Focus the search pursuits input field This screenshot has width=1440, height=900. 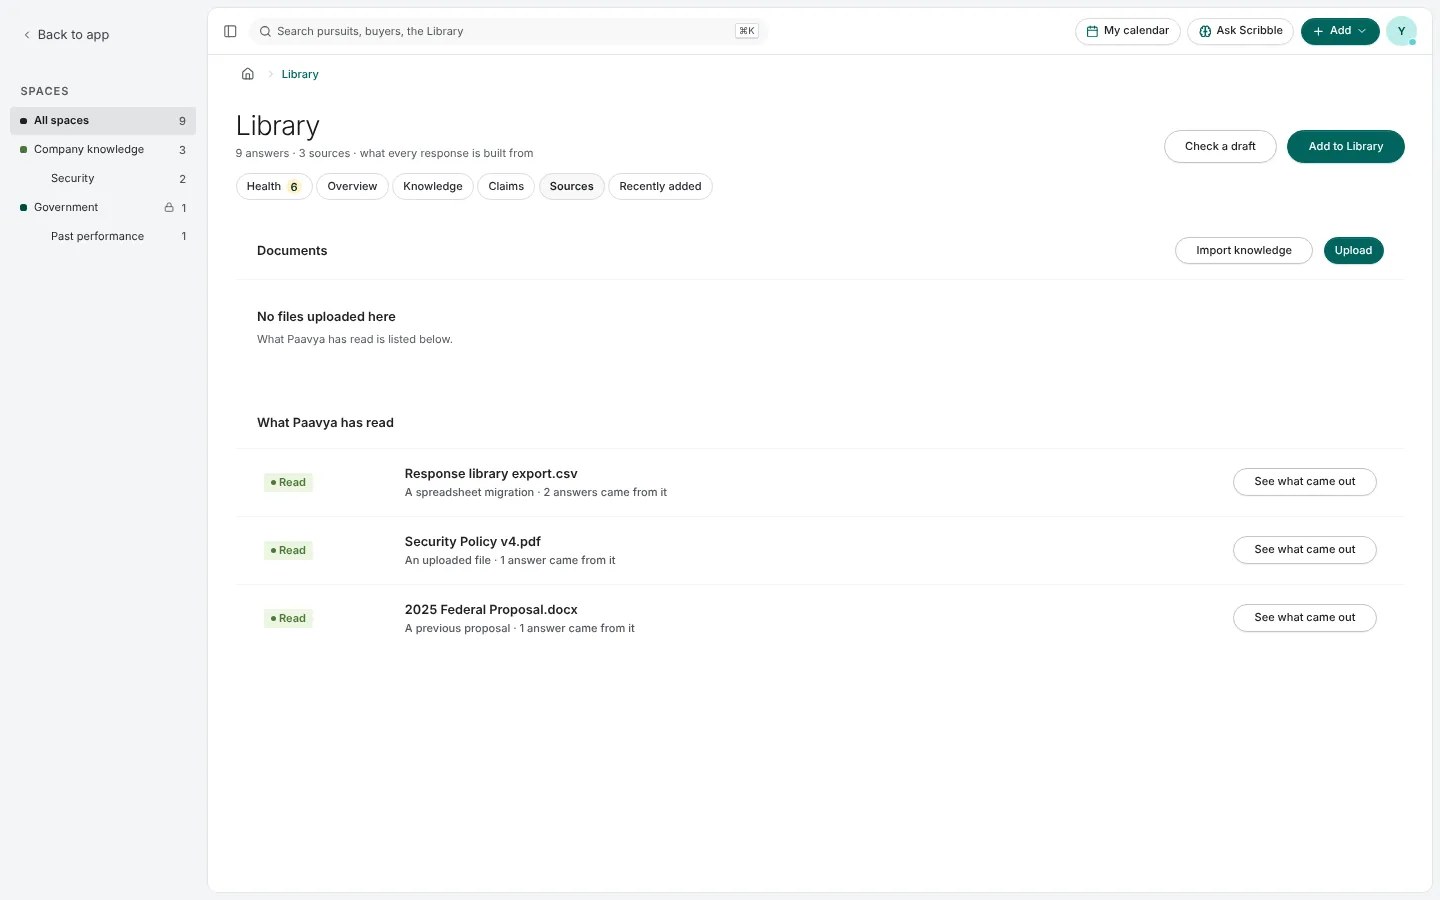tap(508, 31)
